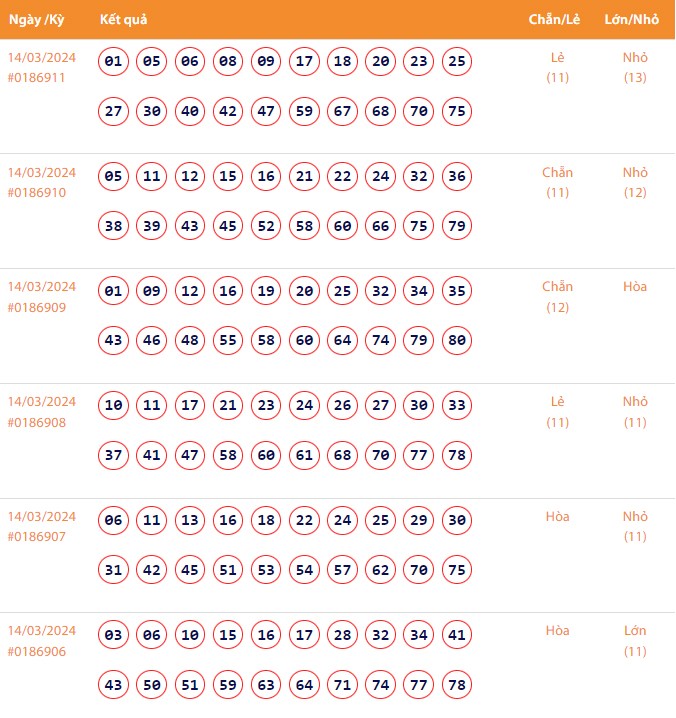The height and width of the screenshot is (718, 676).
Task: Select the "Chẵn/Lẻ" column header
Action: (x=556, y=19)
